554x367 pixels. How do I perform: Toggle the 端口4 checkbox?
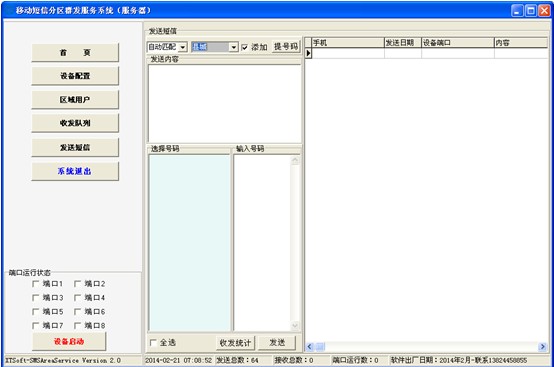pyautogui.click(x=77, y=298)
